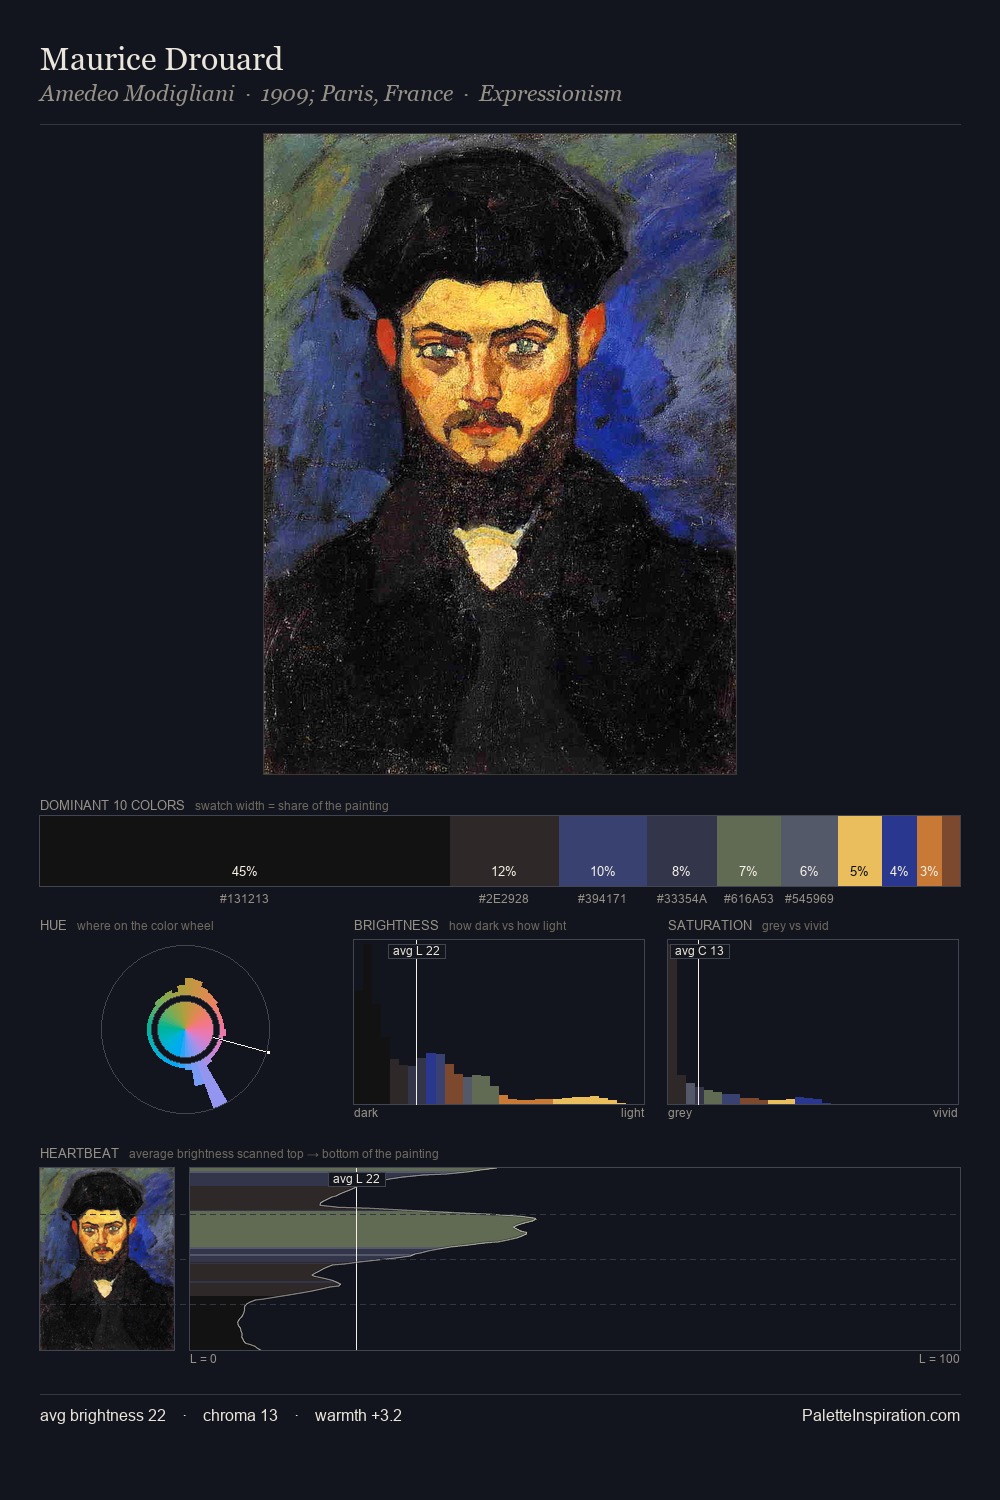Select the 45% black swatch #131213
Viewport: 1000px width, 1500px height.
(245, 851)
